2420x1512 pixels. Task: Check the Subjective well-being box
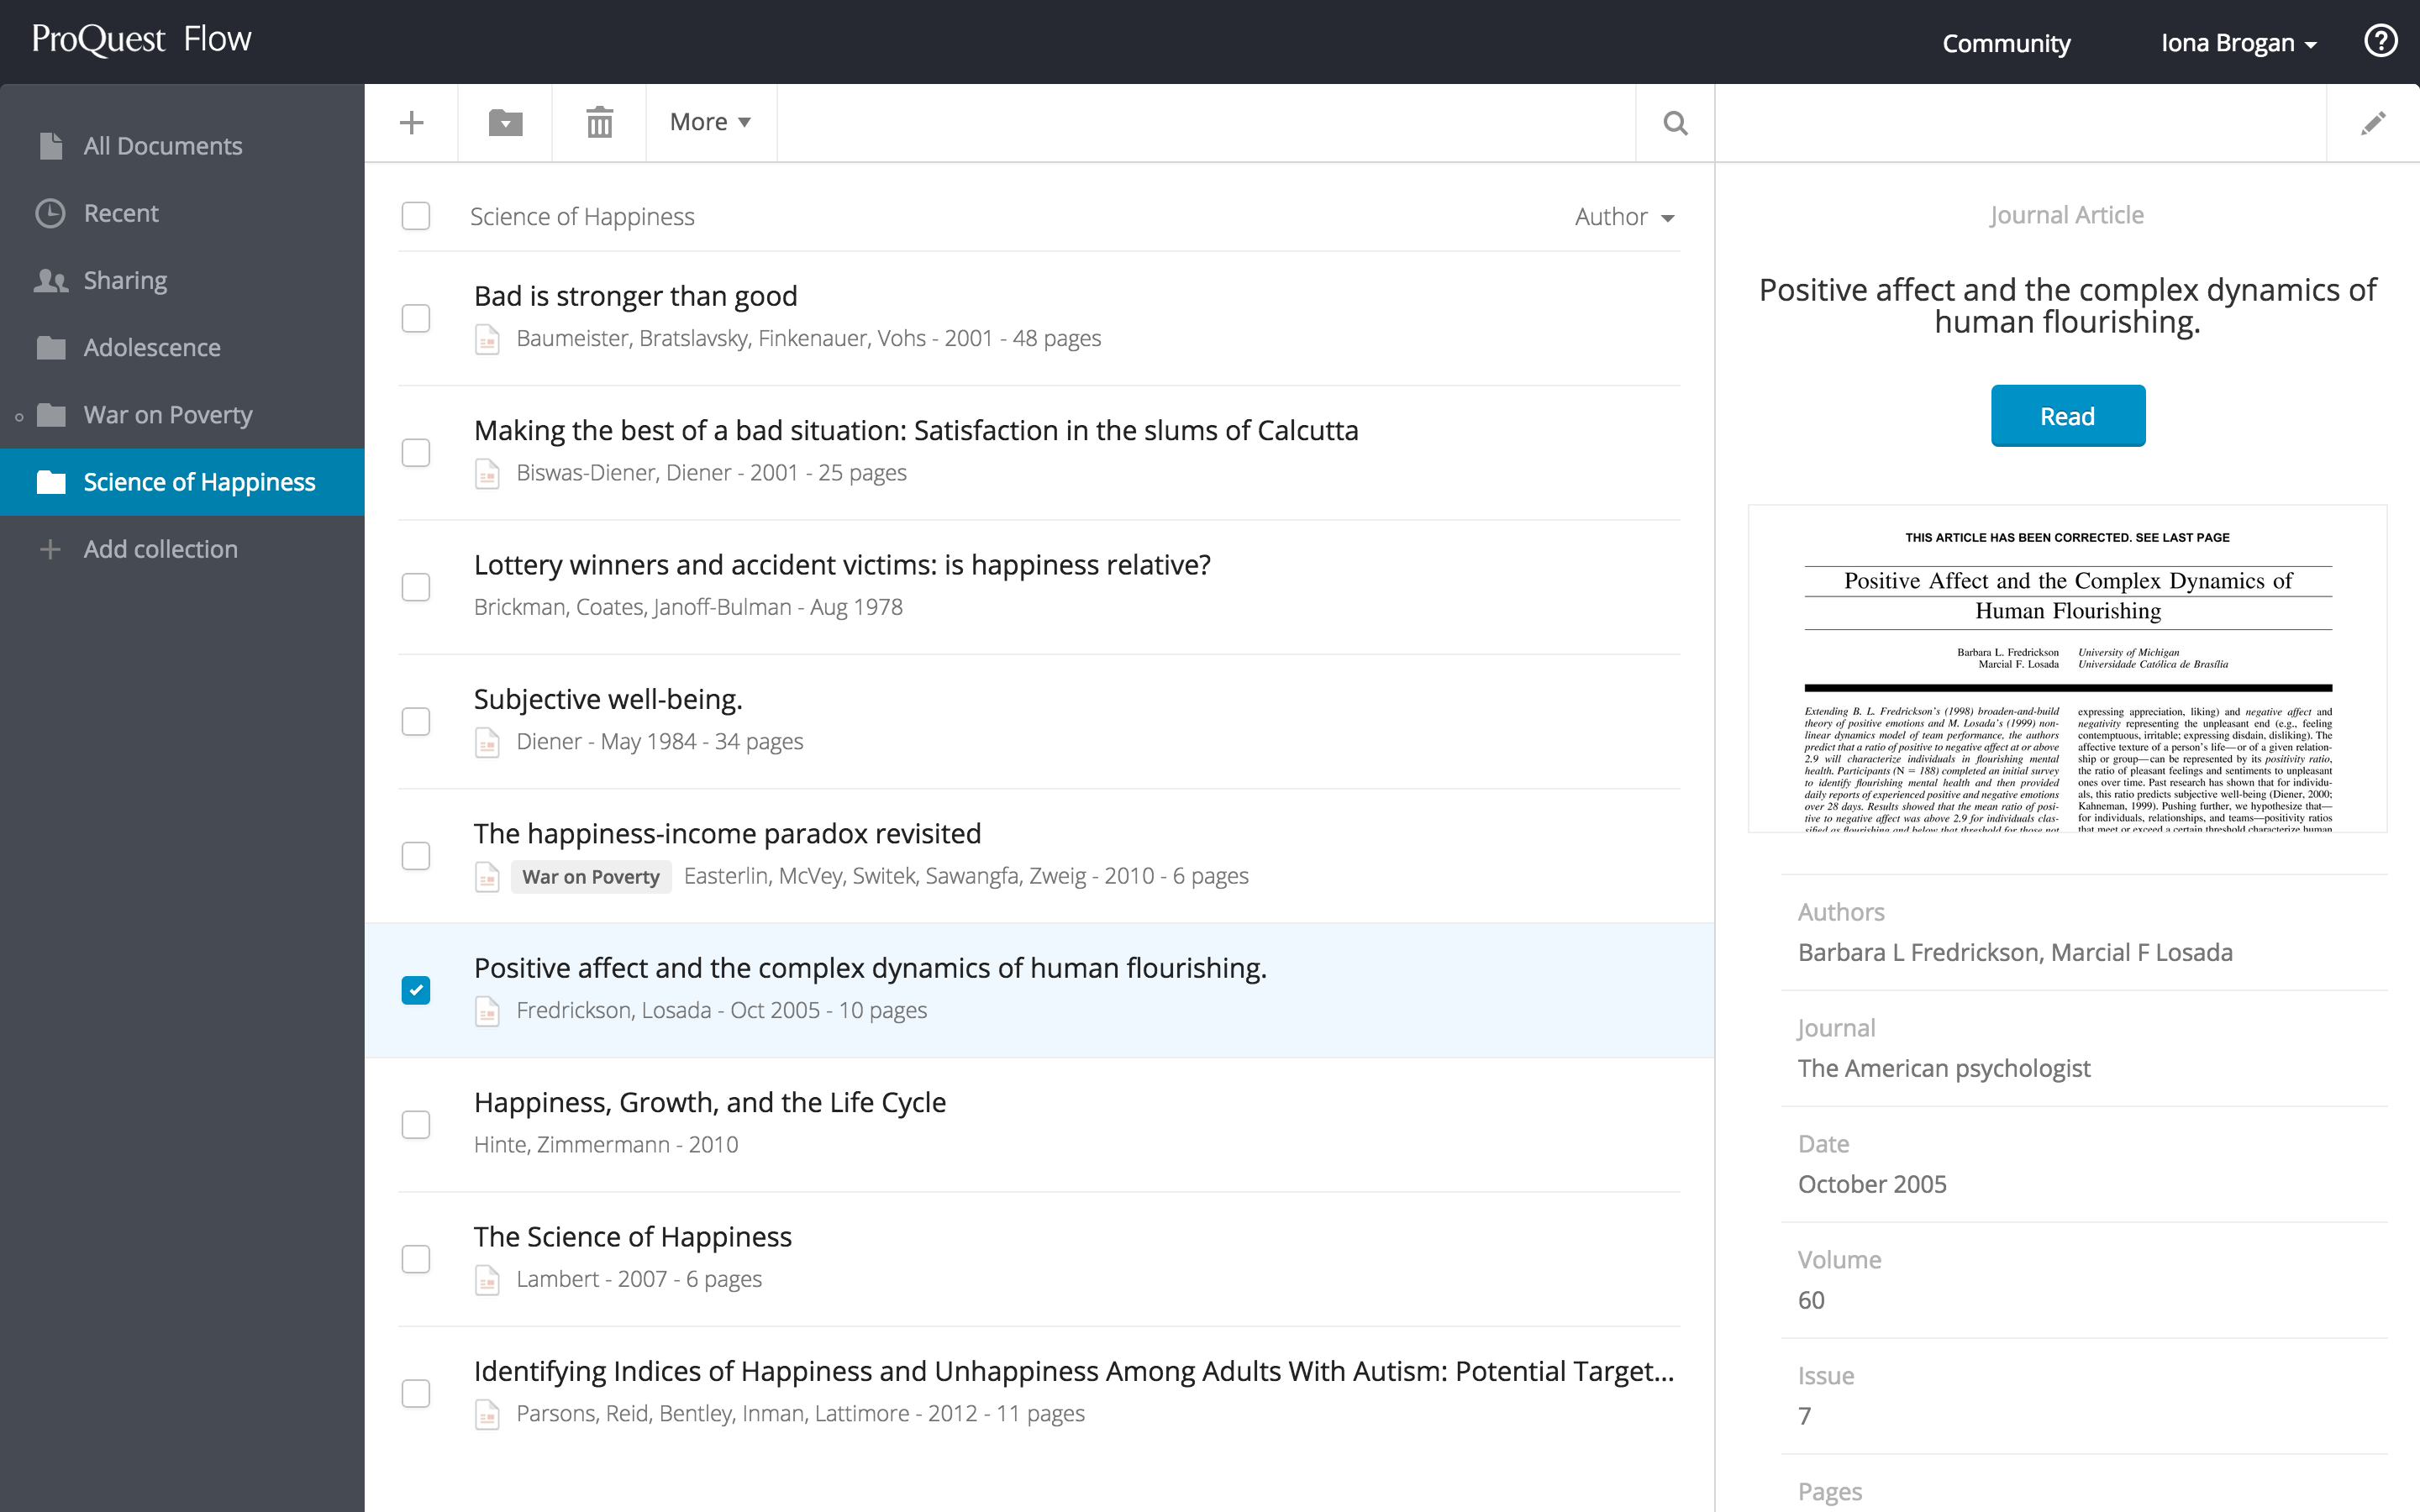(415, 721)
